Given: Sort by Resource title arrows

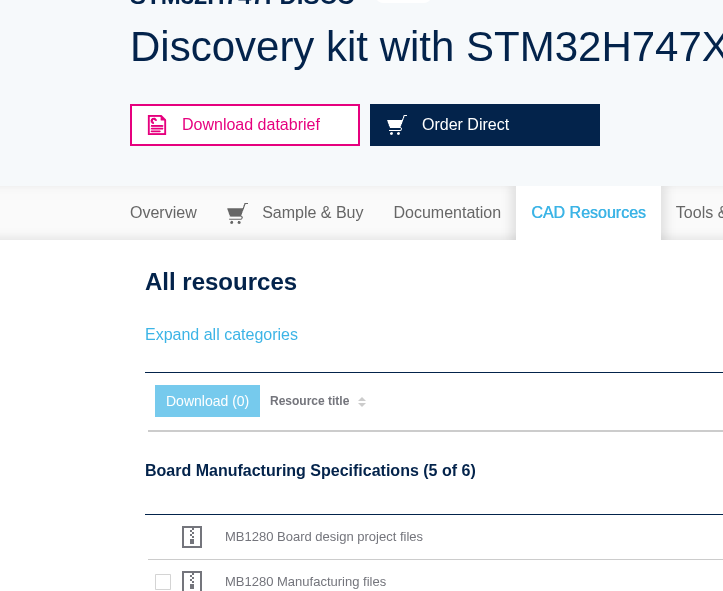Looking at the screenshot, I should click(362, 402).
